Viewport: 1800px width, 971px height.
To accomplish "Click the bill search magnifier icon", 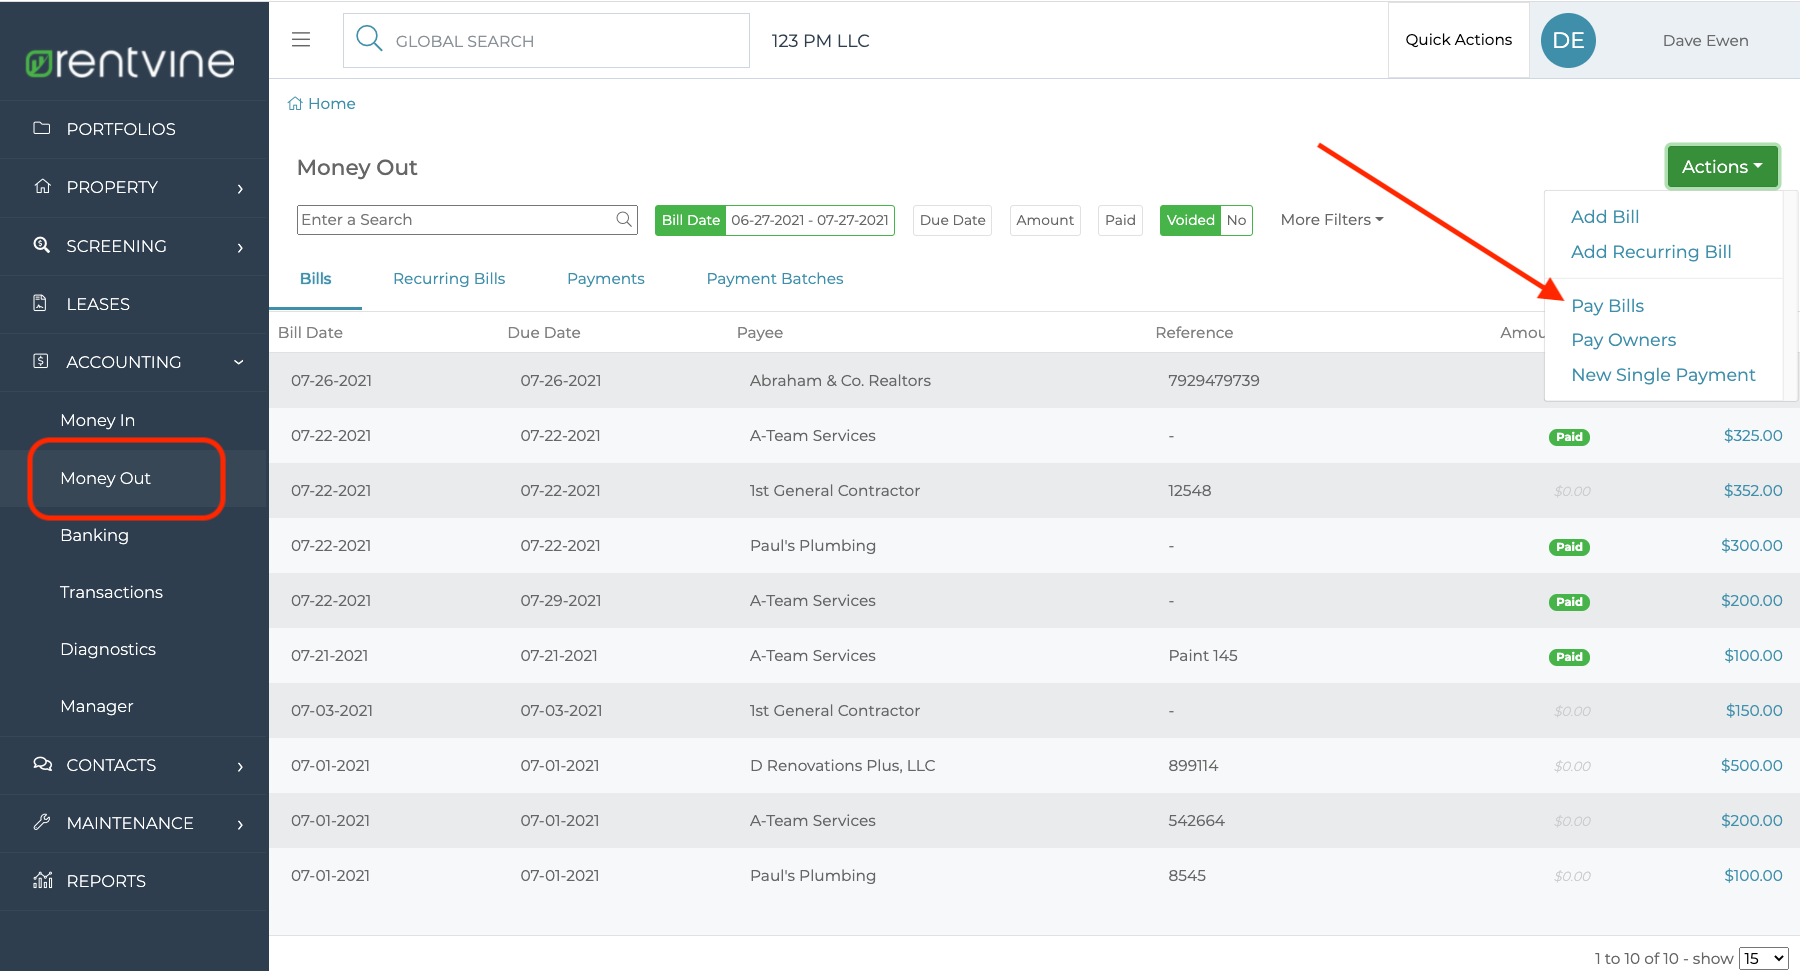I will pos(624,219).
